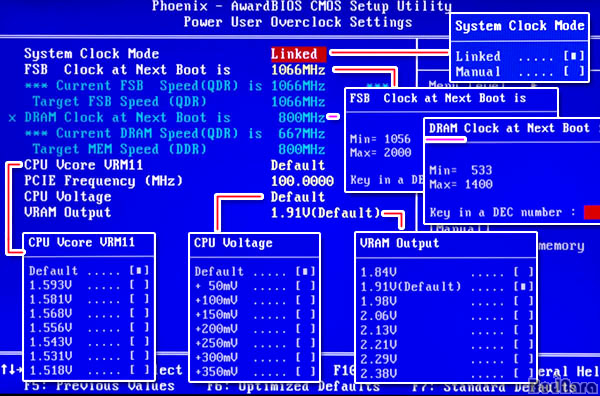This screenshot has width=600, height=396.
Task: Open CPU Voltage Default setting value
Action: point(298,197)
